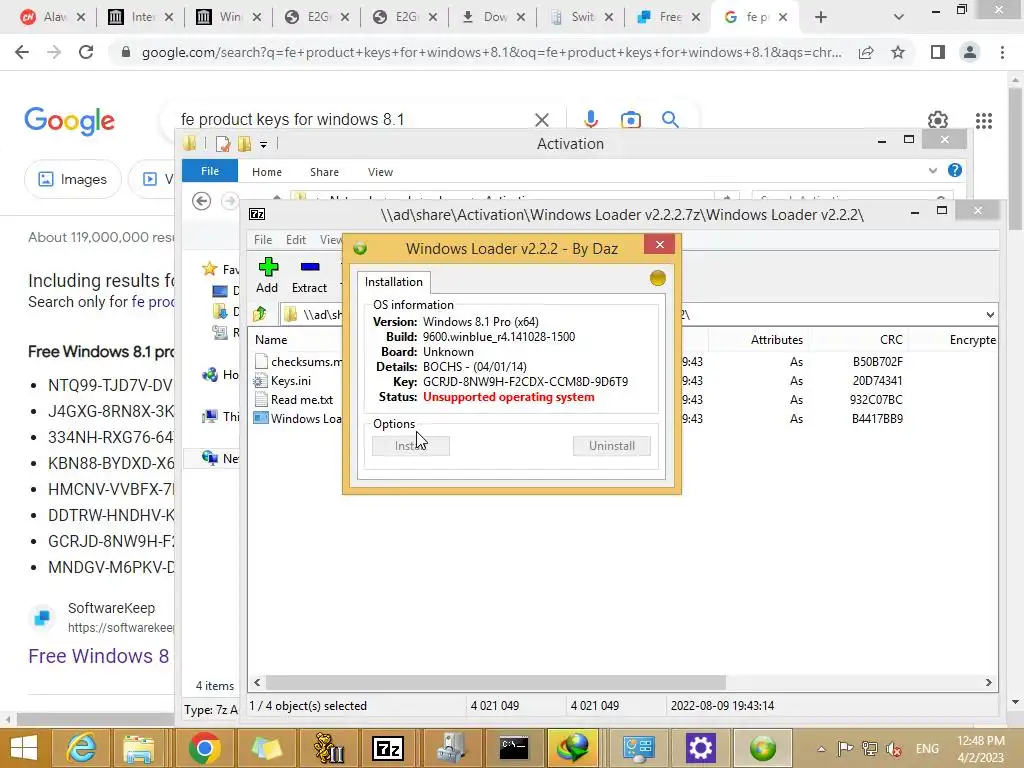Click the blue help icon in Activation explorer

(955, 170)
